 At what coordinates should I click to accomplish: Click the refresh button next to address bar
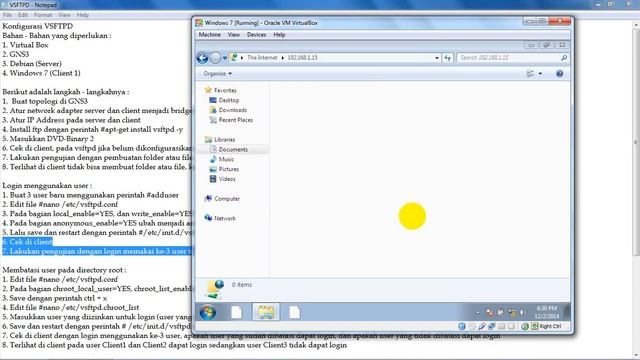click(447, 58)
